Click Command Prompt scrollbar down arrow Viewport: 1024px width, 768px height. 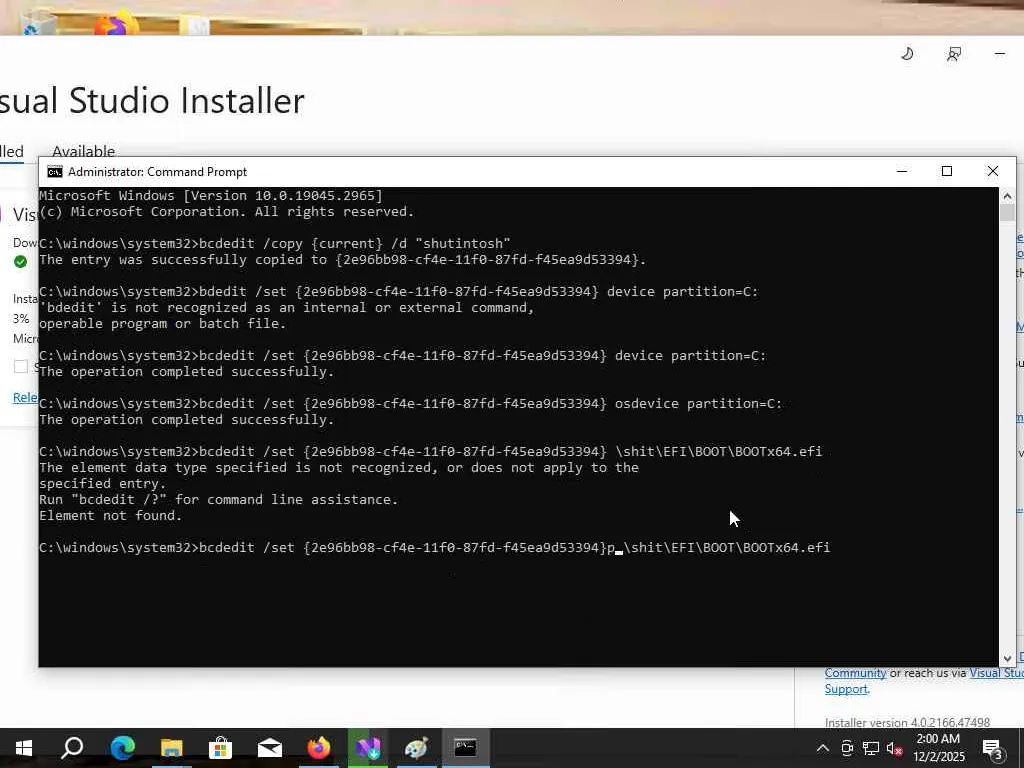pyautogui.click(x=1007, y=658)
